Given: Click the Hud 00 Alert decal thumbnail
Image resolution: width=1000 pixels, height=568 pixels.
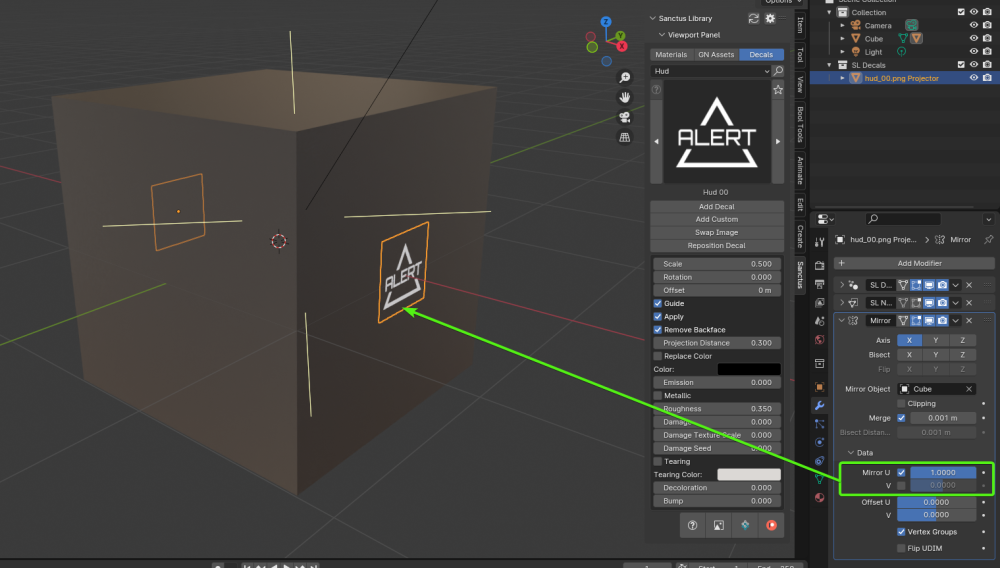Looking at the screenshot, I should pyautogui.click(x=717, y=133).
